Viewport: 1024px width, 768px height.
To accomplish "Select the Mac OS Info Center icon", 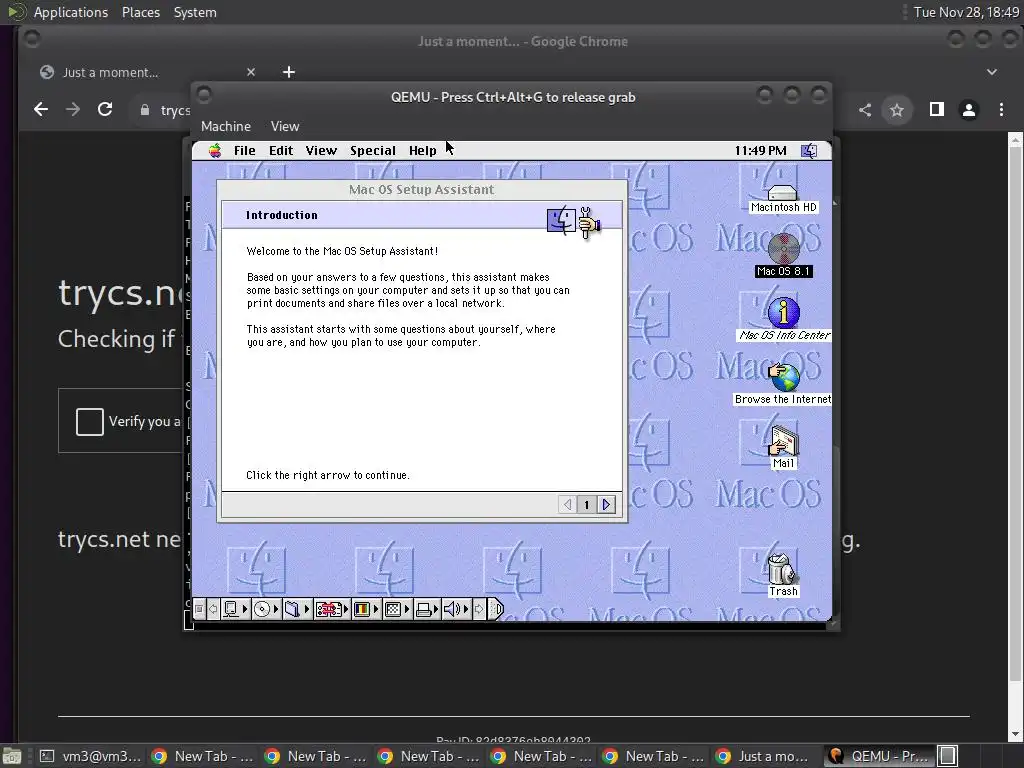I will [x=784, y=319].
